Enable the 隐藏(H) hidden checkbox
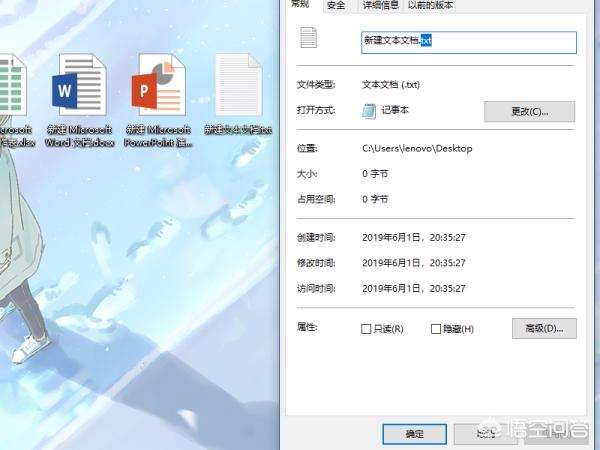 coord(436,329)
